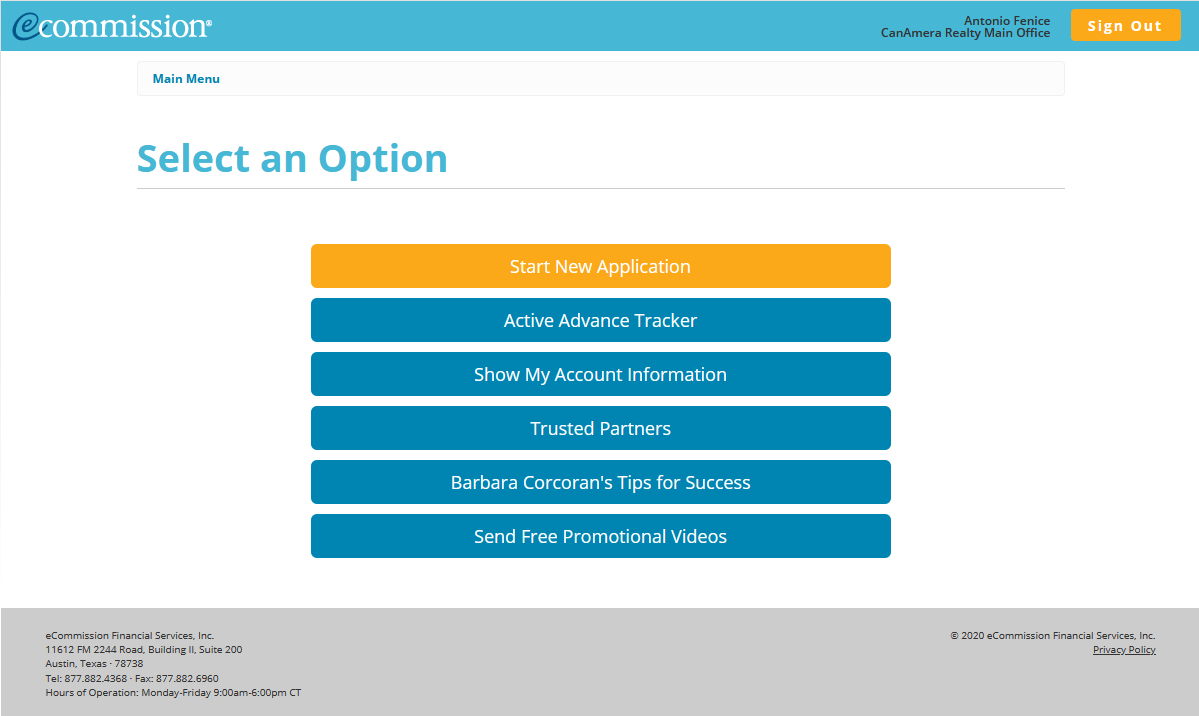Screen dimensions: 1199x716
Task: Select Start New Application
Action: click(x=600, y=266)
